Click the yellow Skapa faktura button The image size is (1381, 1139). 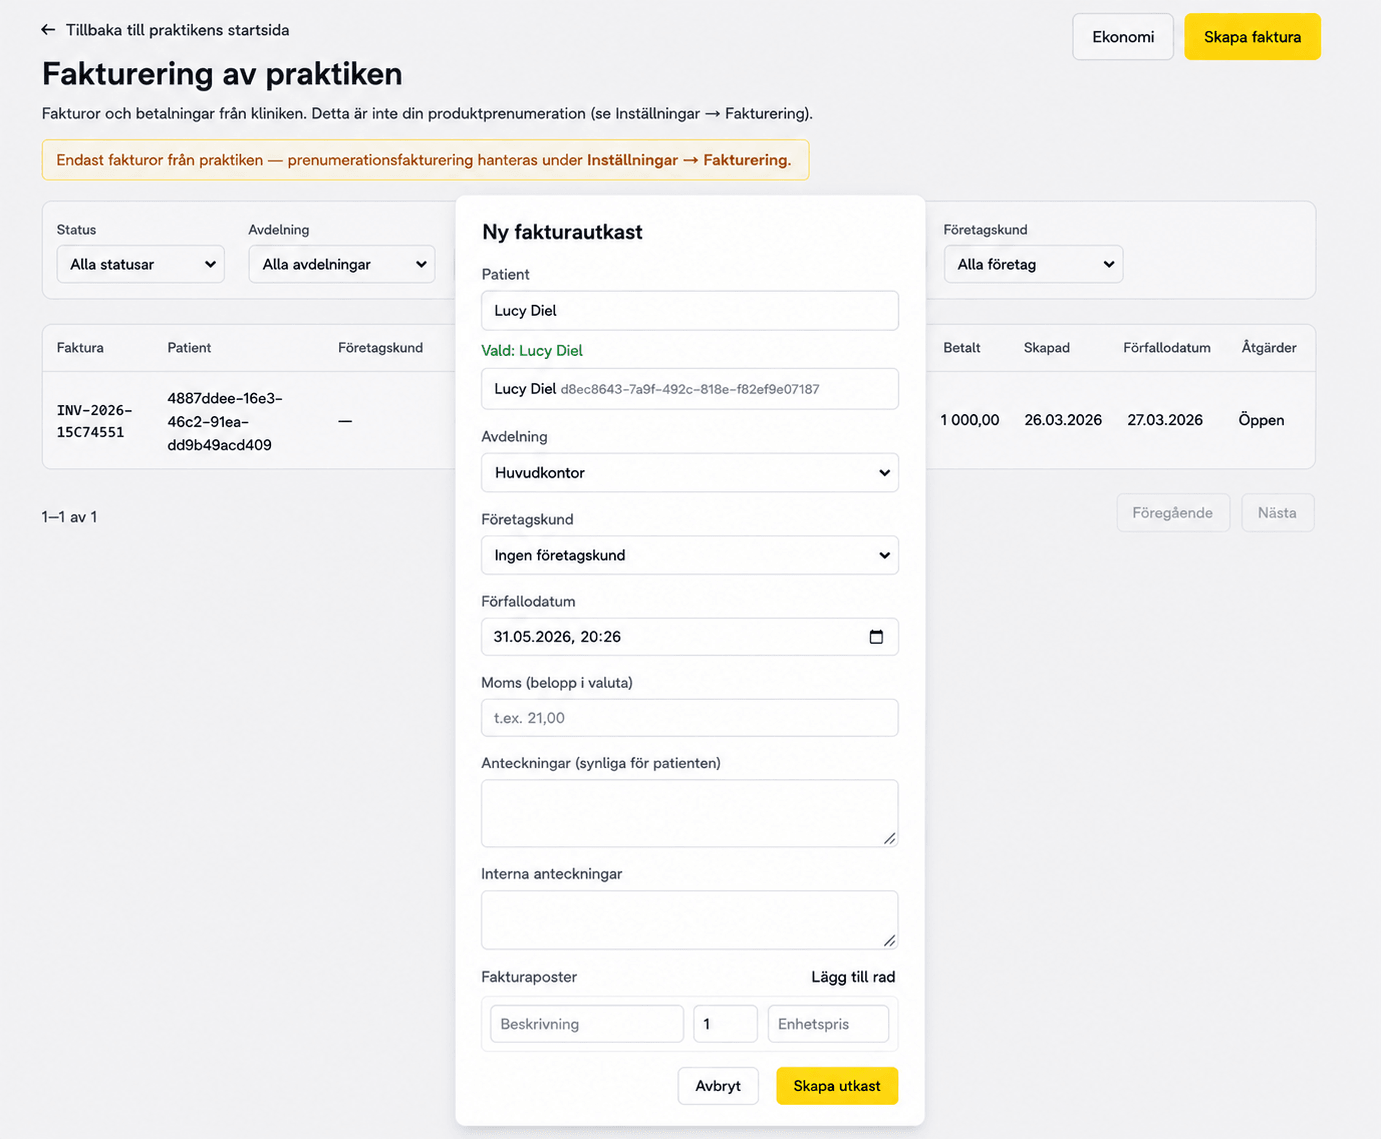tap(1252, 37)
